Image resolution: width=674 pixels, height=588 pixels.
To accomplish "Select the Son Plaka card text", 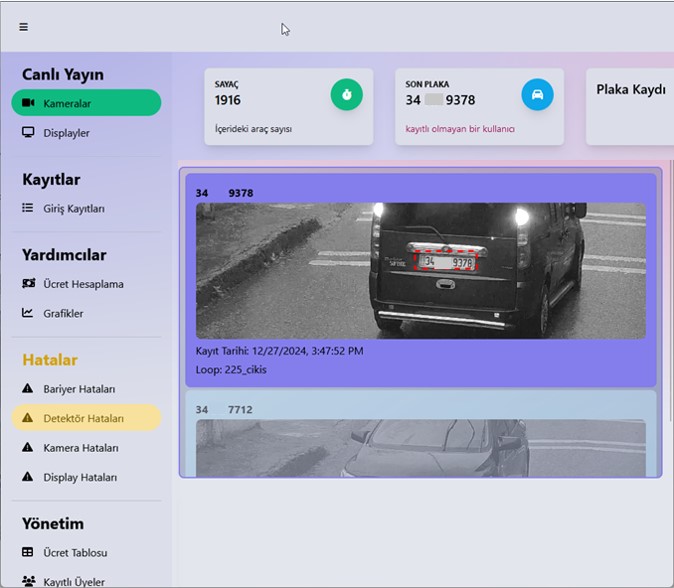I will point(440,100).
